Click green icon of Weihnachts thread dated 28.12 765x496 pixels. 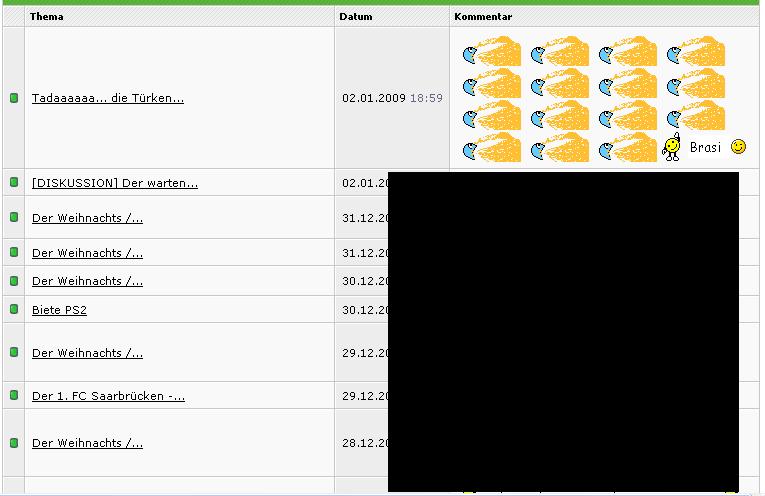click(x=14, y=442)
